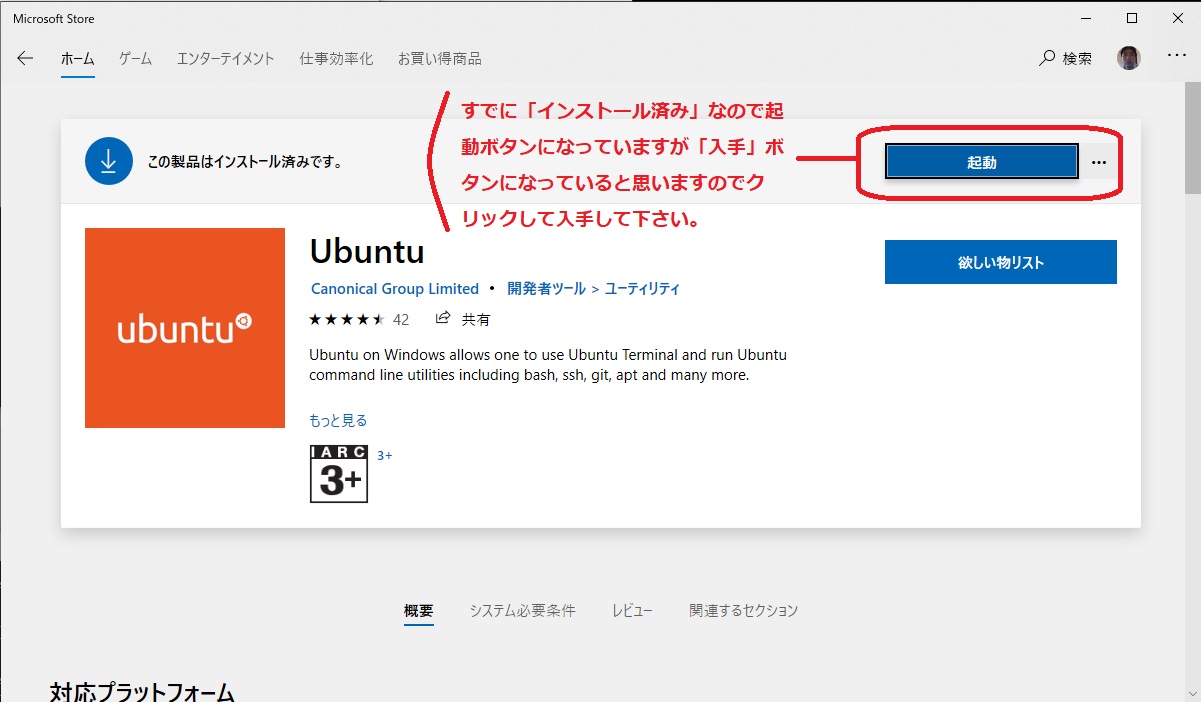Expand description with もっと見る
The height and width of the screenshot is (702, 1201).
338,420
